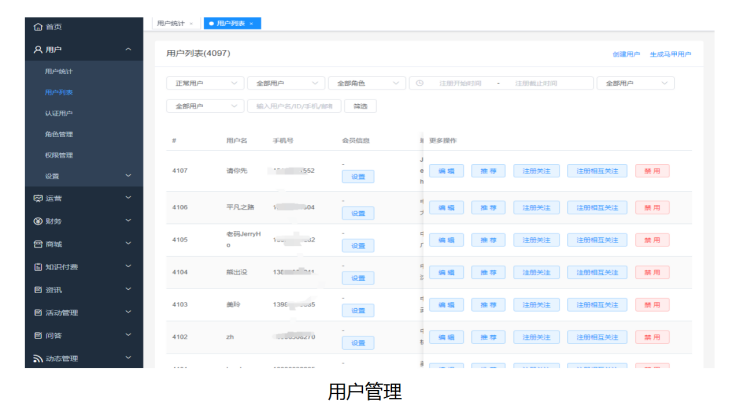Click the 商城 shop icon
740x416 pixels.
38,244
